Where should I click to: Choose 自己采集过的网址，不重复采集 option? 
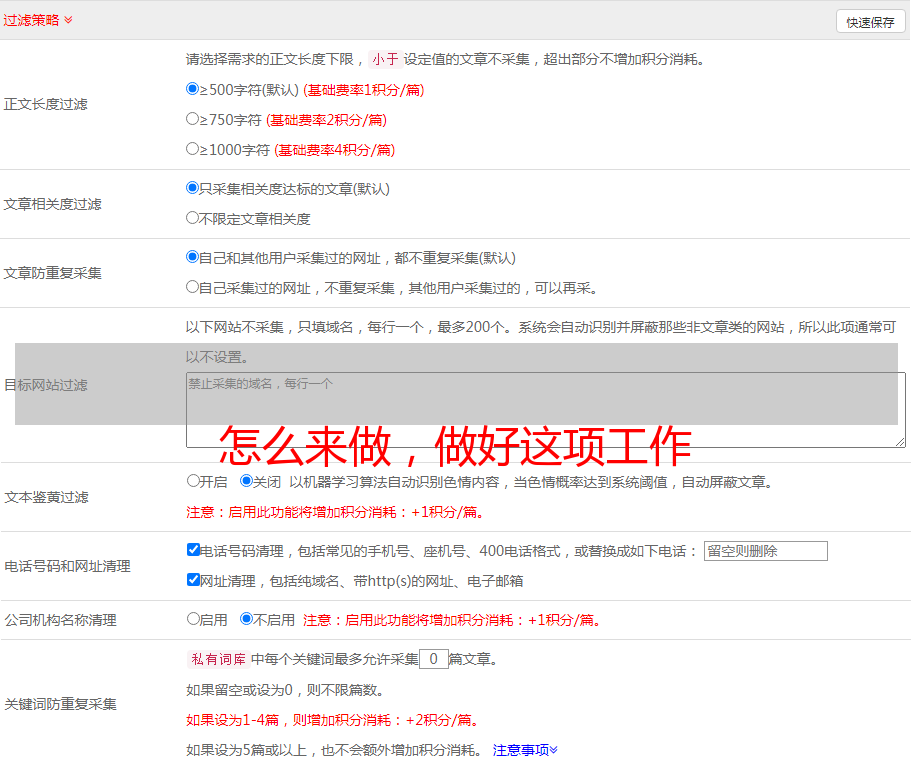coord(193,287)
